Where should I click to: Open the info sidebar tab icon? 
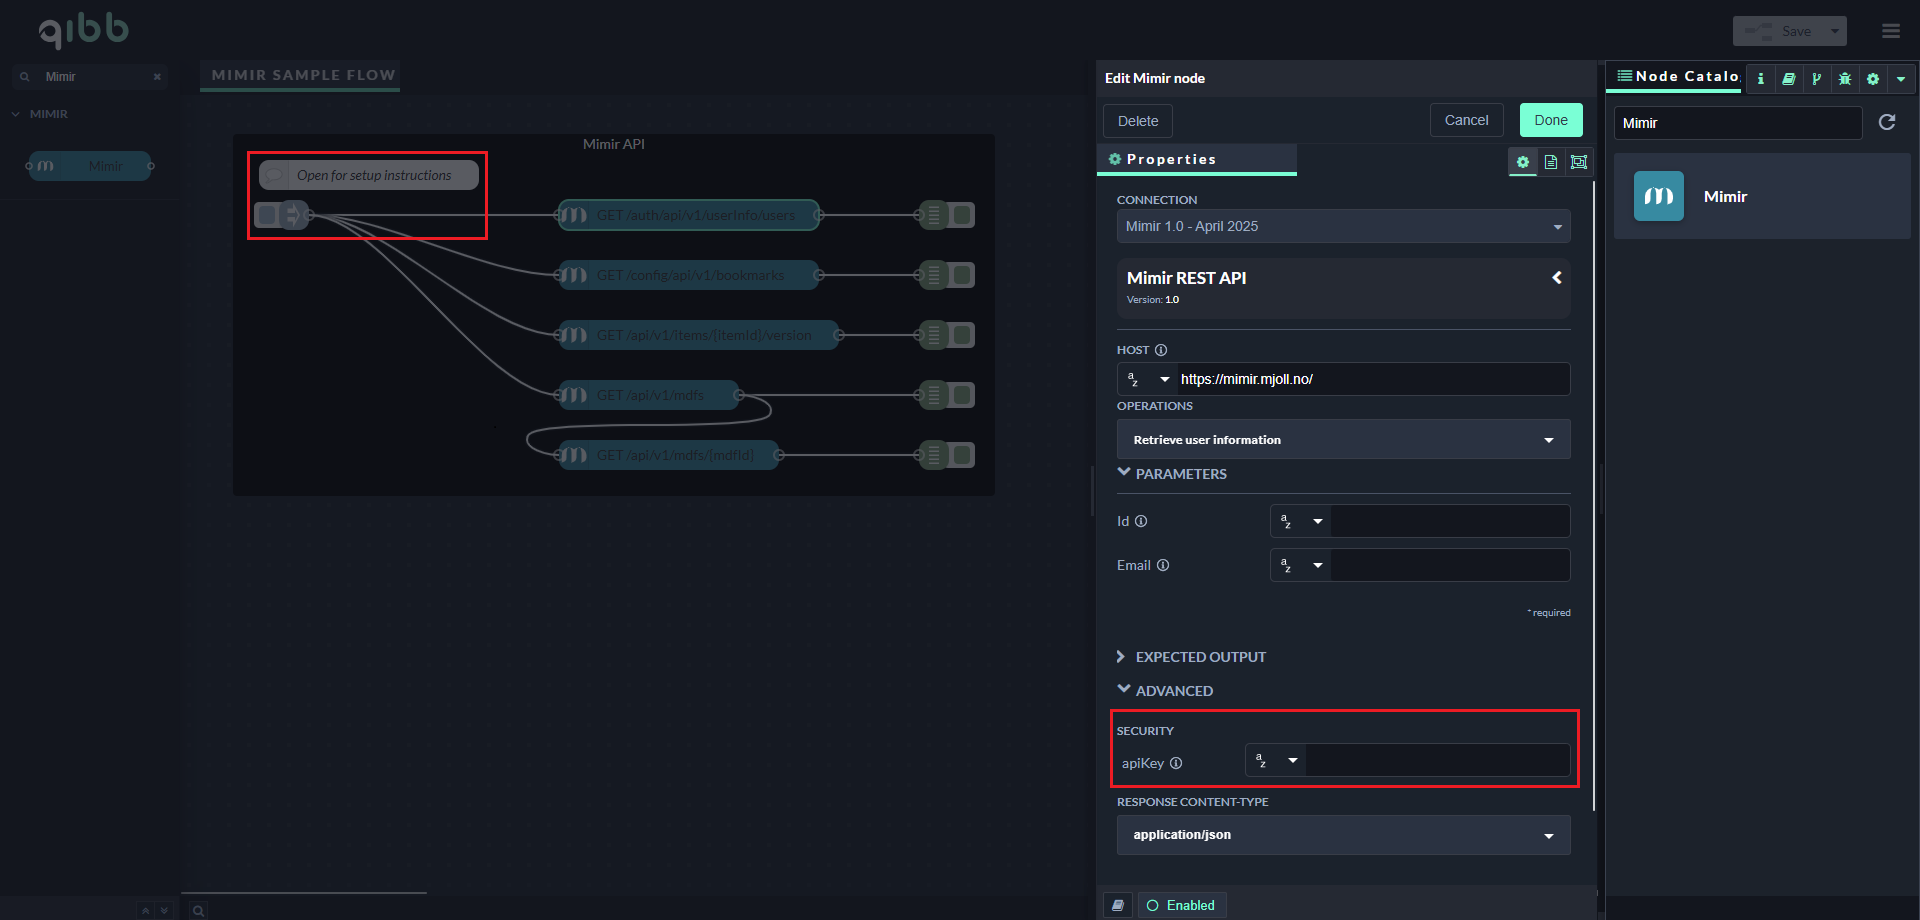point(1761,78)
